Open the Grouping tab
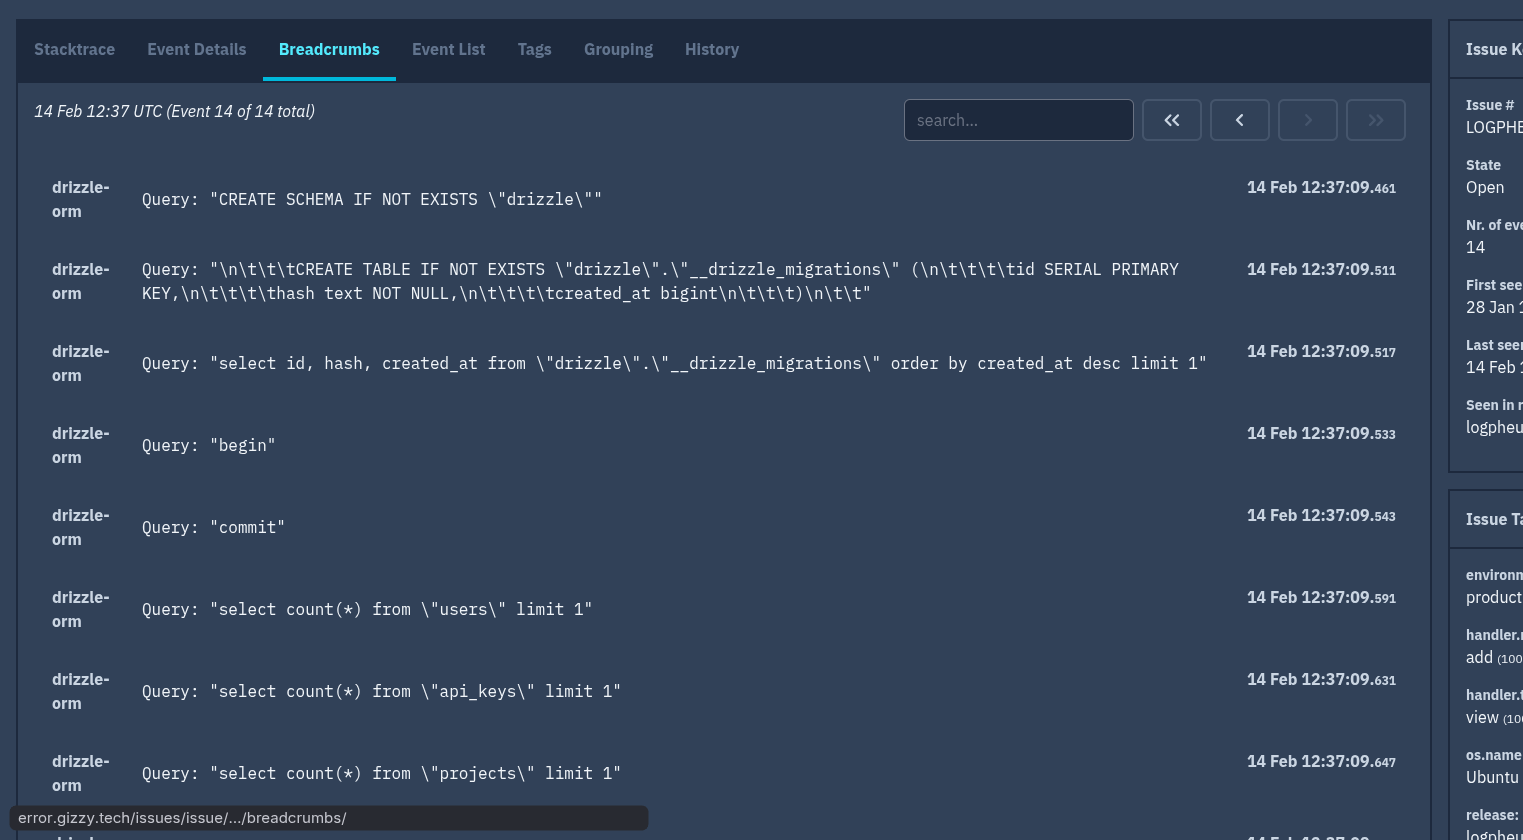 [x=618, y=50]
